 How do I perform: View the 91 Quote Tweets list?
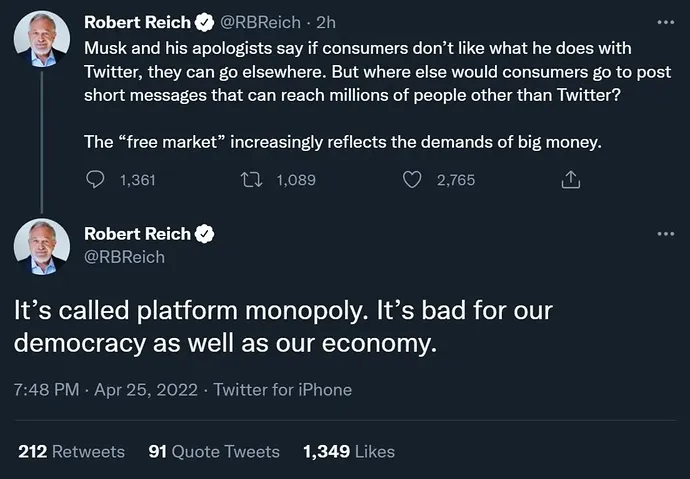(x=213, y=451)
